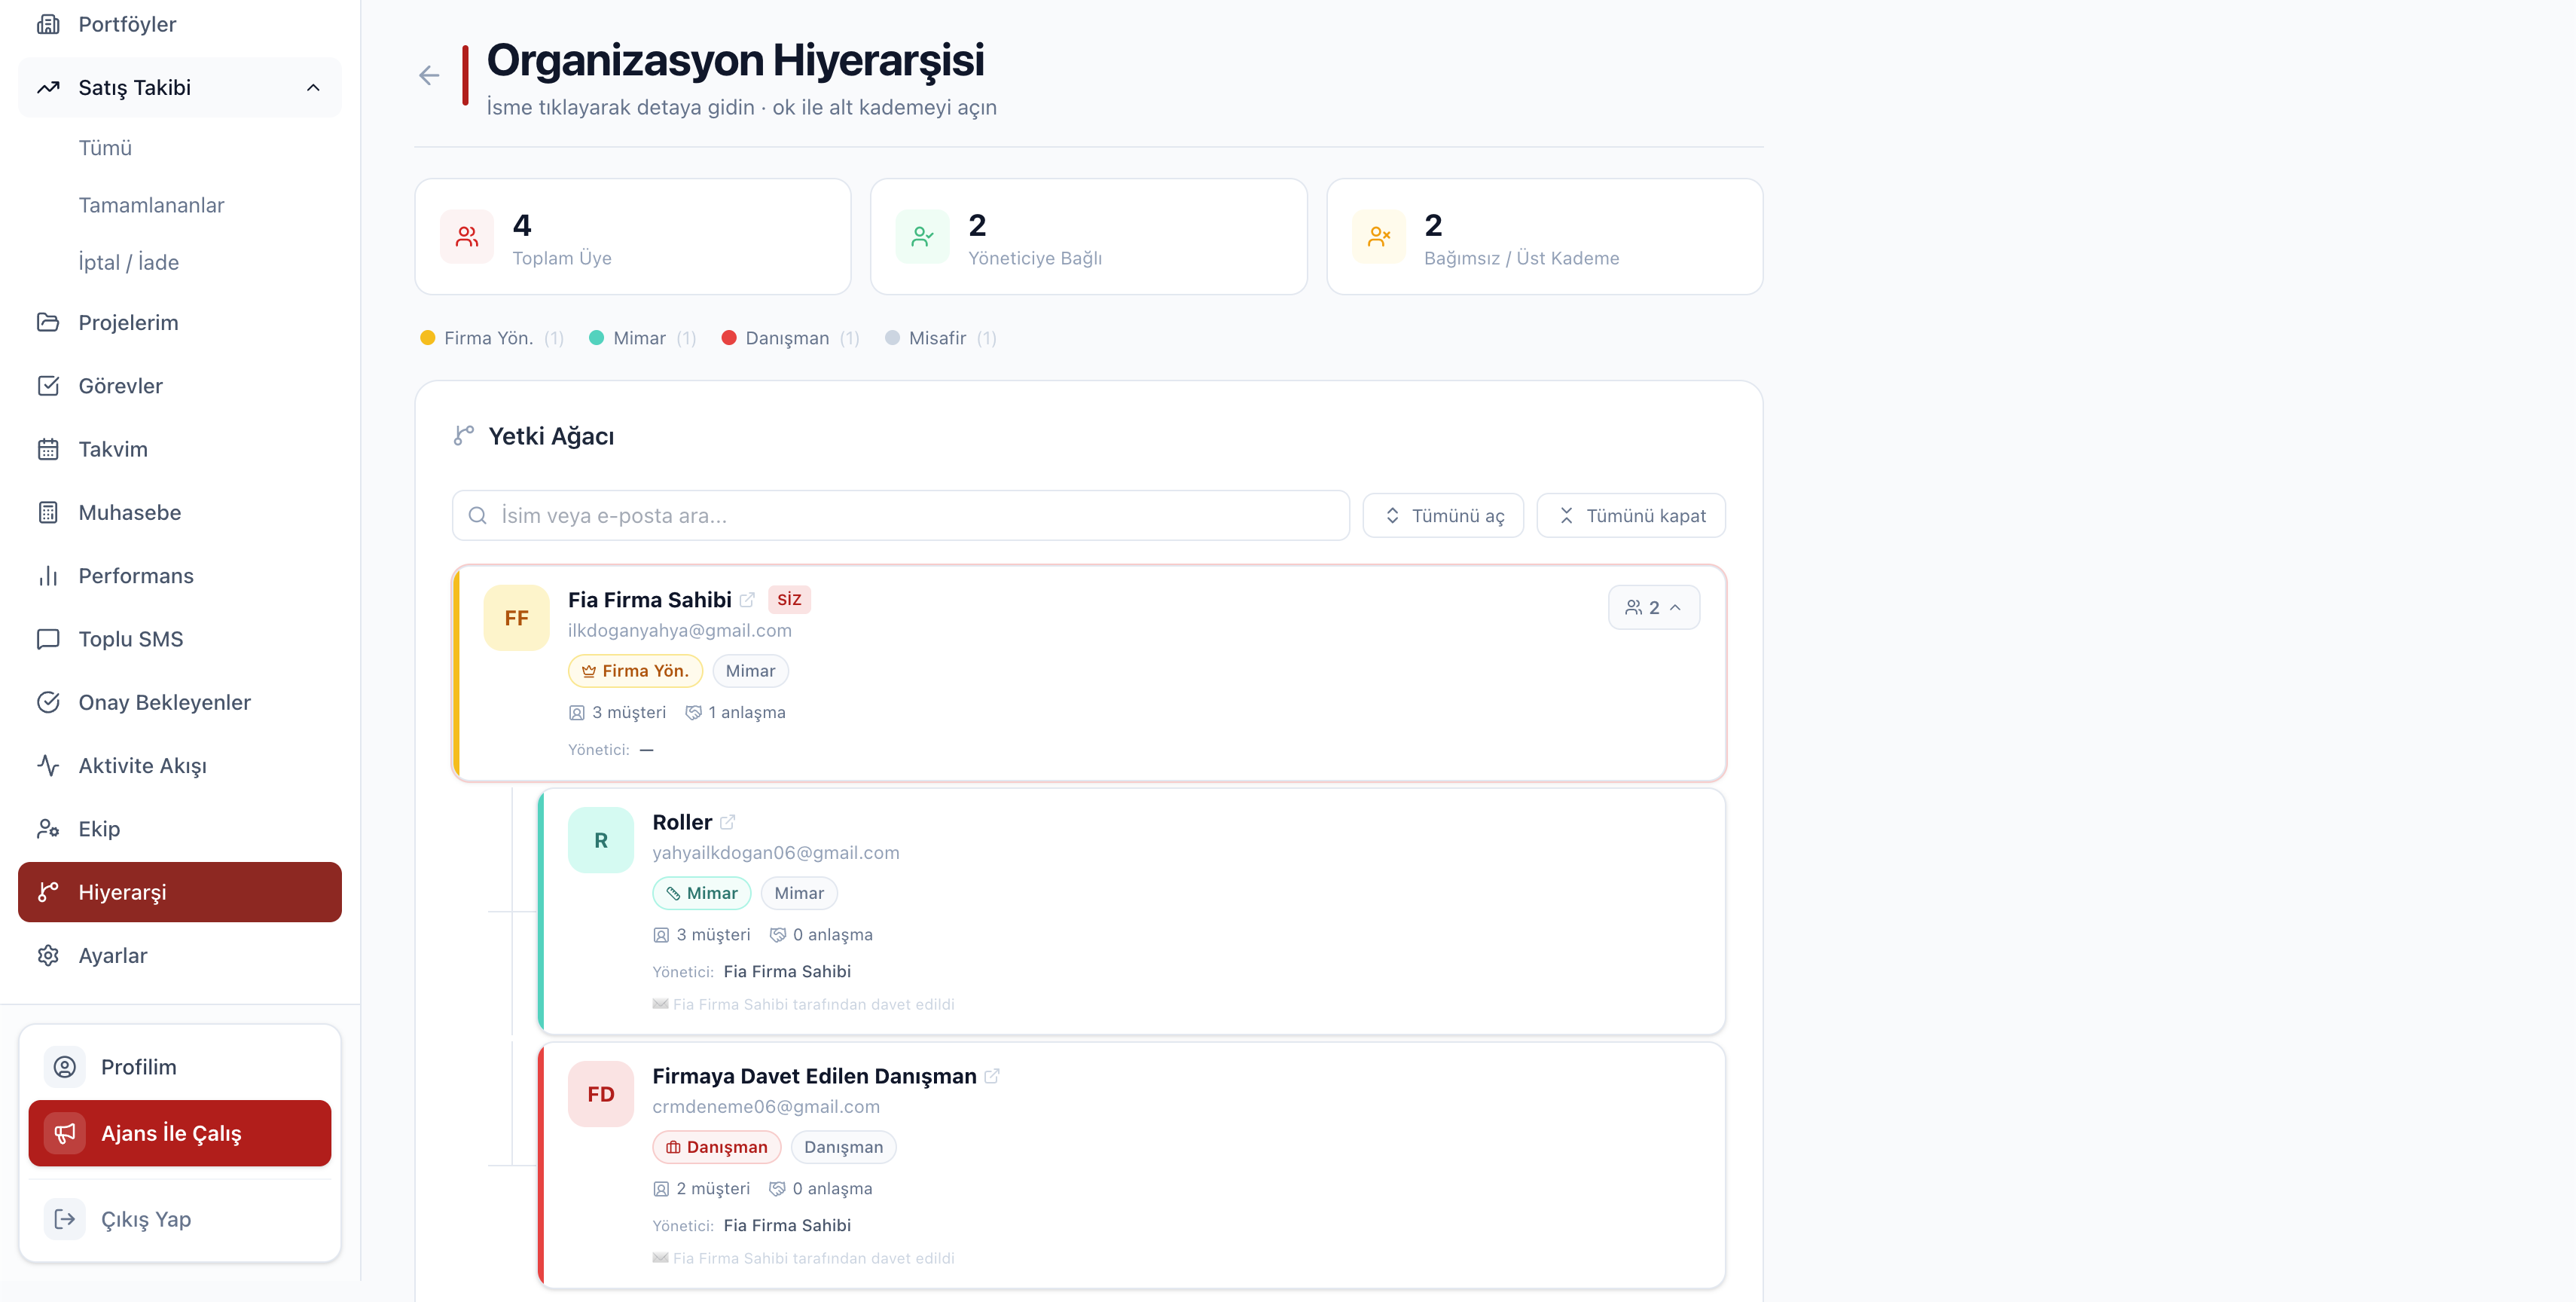Open Roller's detail page by name
The image size is (2576, 1302).
682,822
